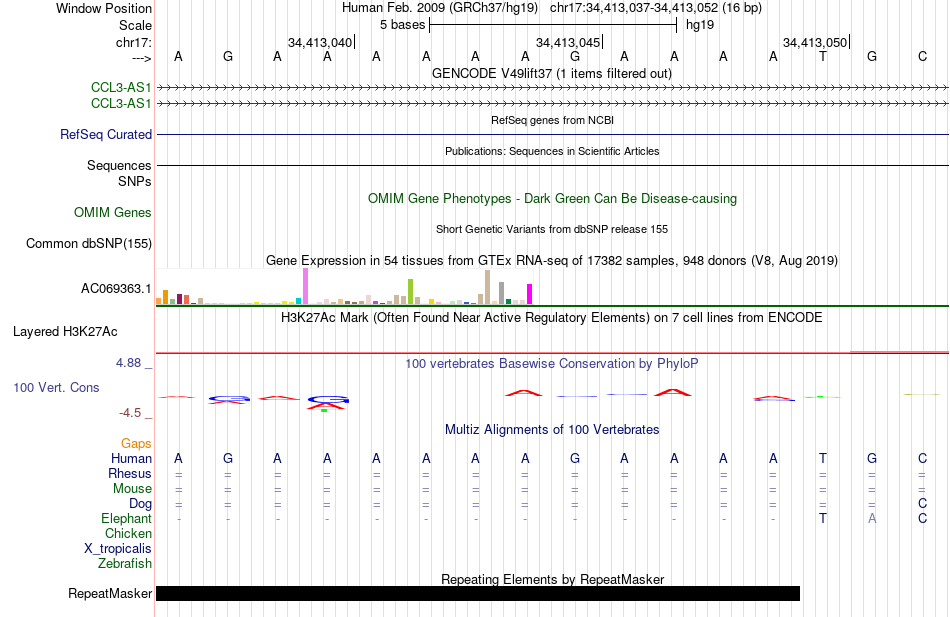
Task: Select the Elephant species label
Action: tap(127, 519)
